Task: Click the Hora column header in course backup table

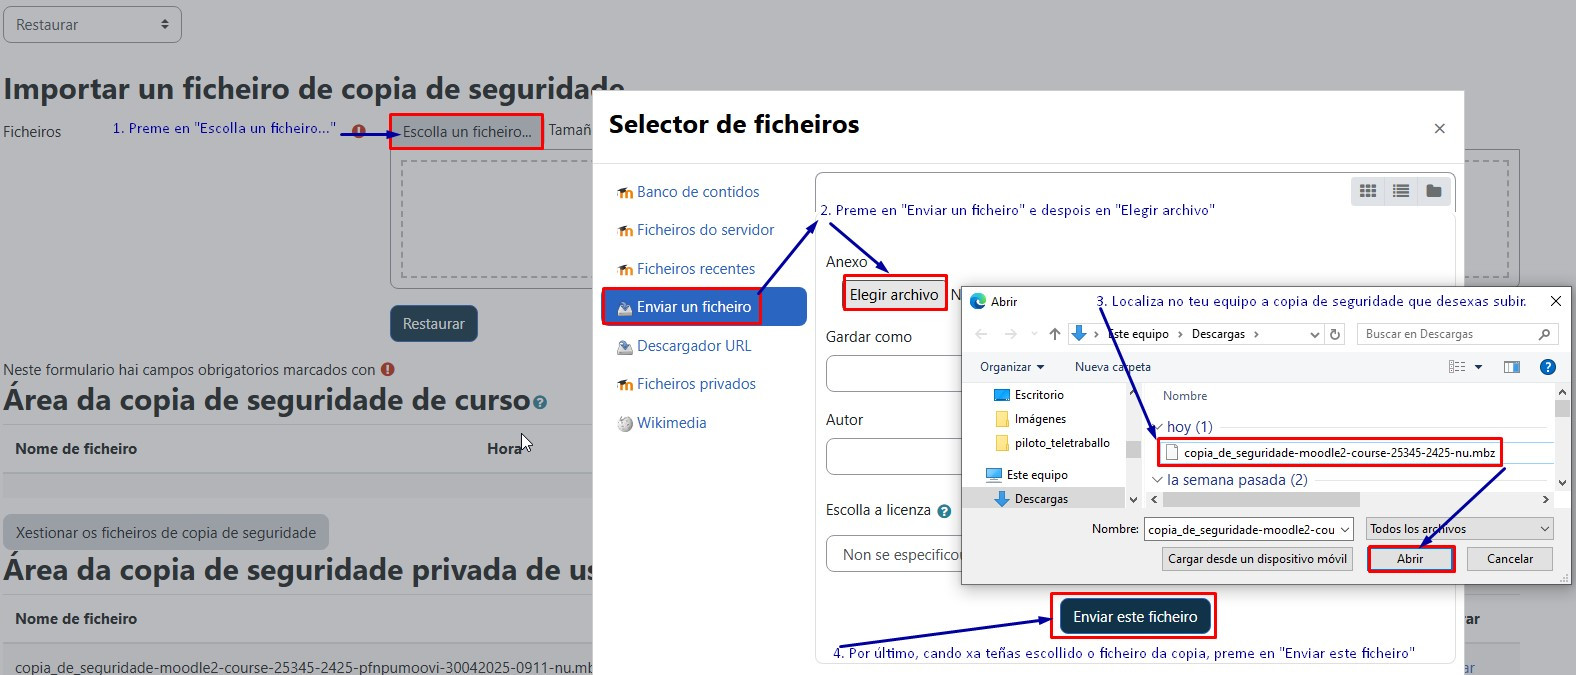Action: point(505,449)
